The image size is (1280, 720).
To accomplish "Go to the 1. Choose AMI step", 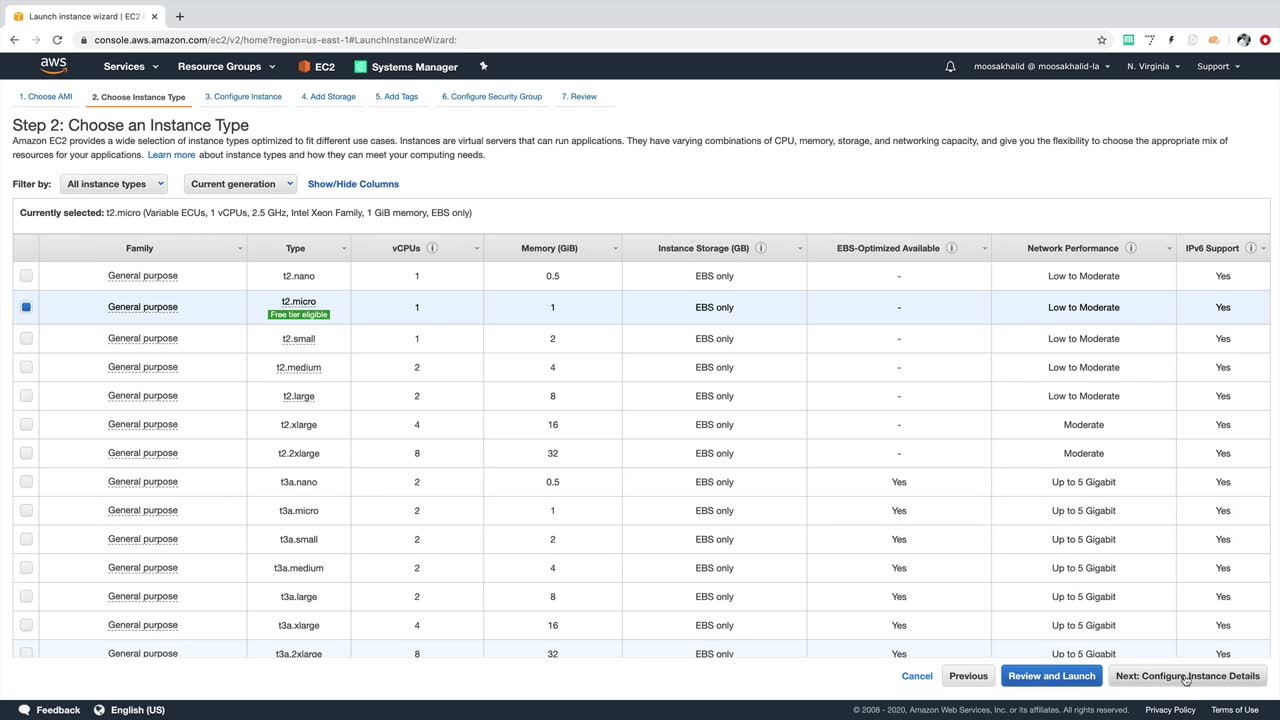I will (46, 97).
